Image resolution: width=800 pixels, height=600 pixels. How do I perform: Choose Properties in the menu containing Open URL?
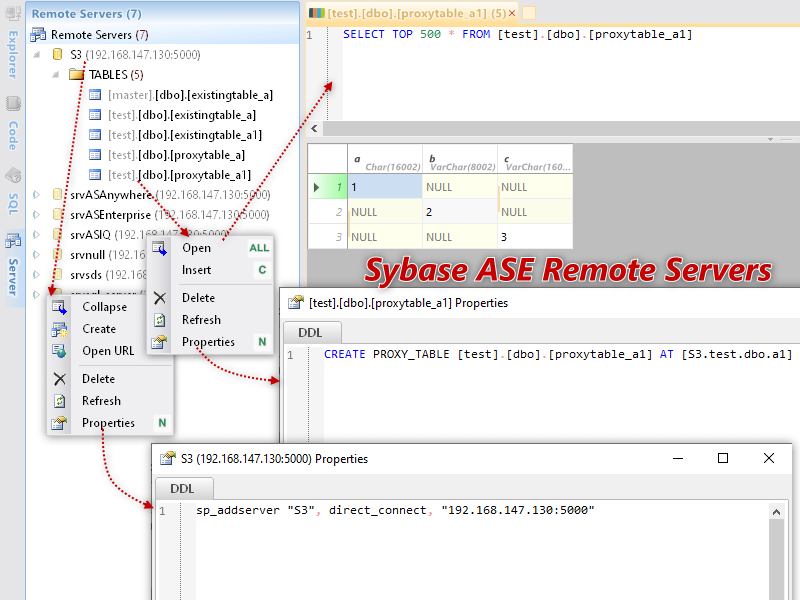[x=108, y=423]
